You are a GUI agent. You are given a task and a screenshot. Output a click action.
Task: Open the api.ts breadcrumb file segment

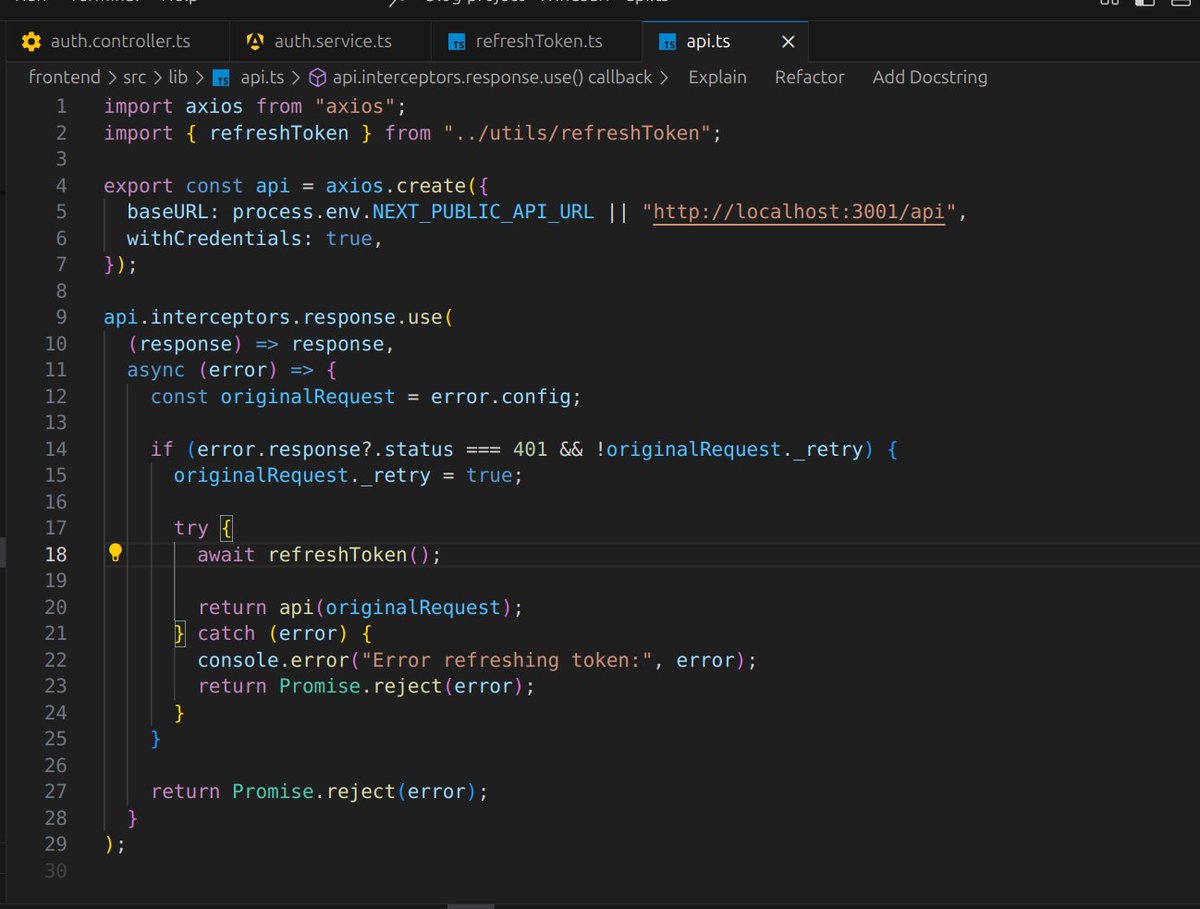pos(262,77)
